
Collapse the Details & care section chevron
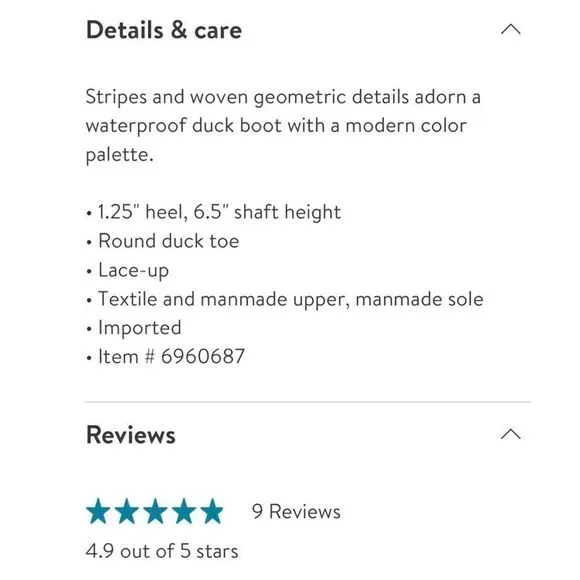point(510,29)
